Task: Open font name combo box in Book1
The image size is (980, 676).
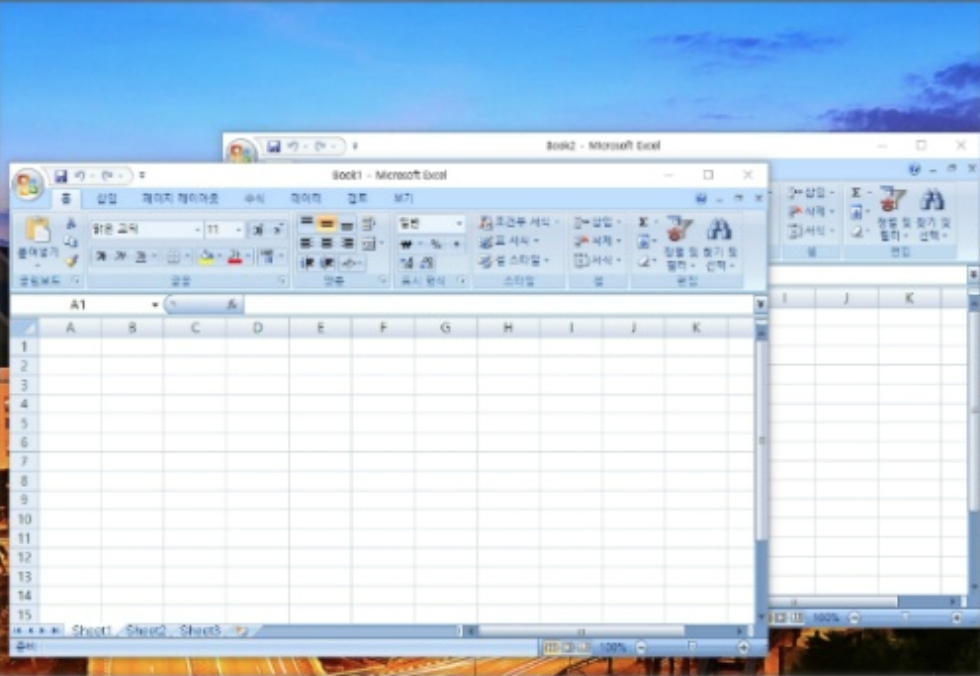Action: tap(146, 230)
